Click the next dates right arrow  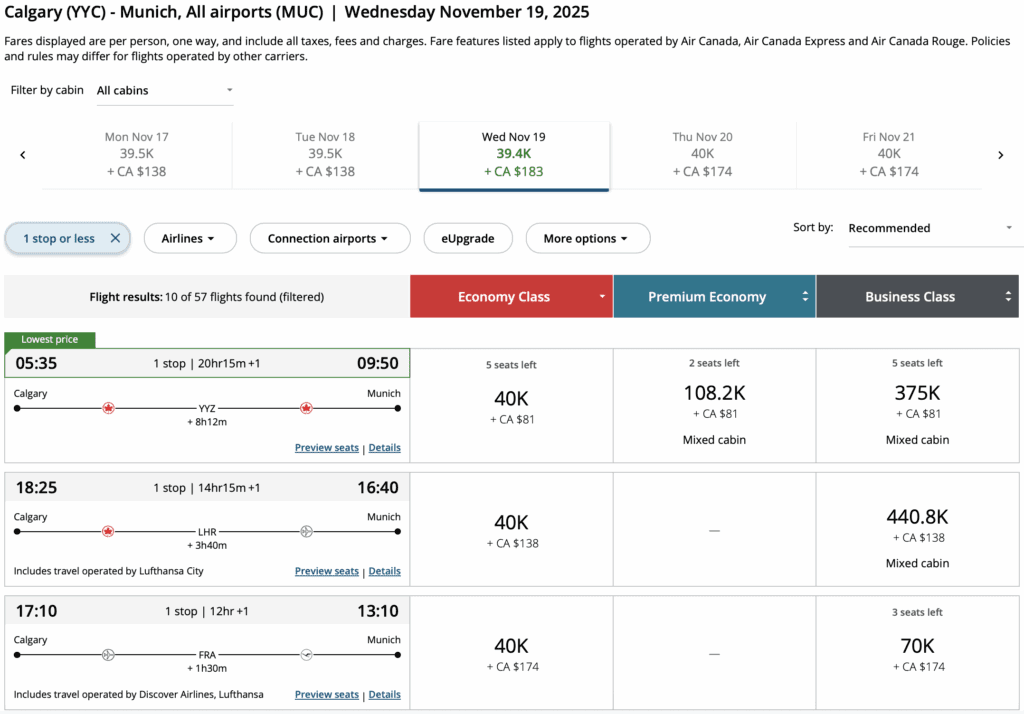click(1000, 155)
